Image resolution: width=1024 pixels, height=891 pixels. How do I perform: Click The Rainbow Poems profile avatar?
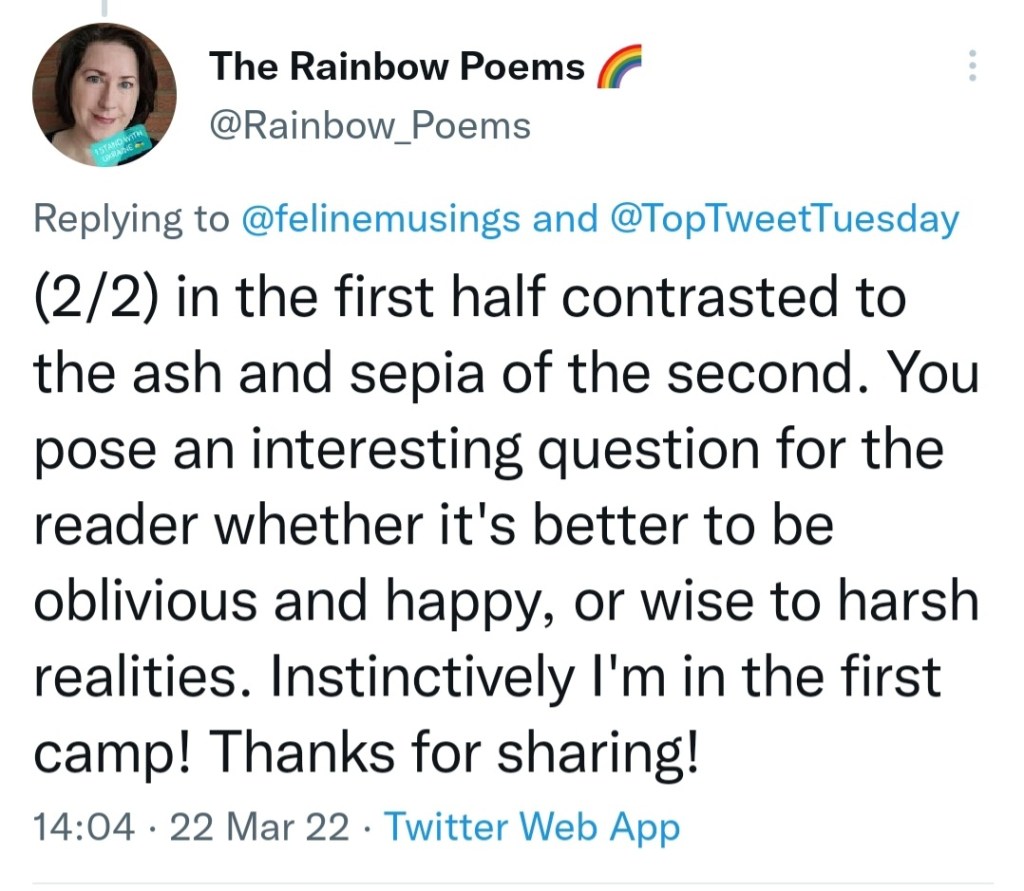click(104, 94)
